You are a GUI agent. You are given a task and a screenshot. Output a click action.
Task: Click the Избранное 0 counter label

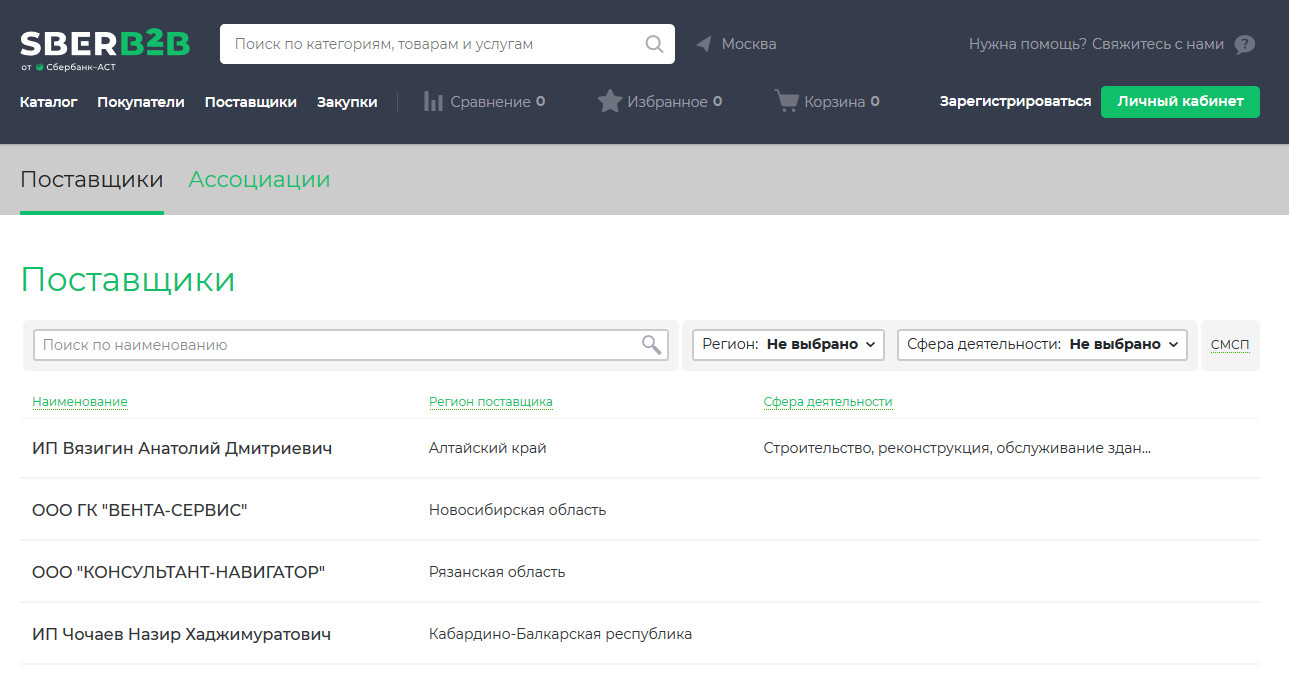675,102
